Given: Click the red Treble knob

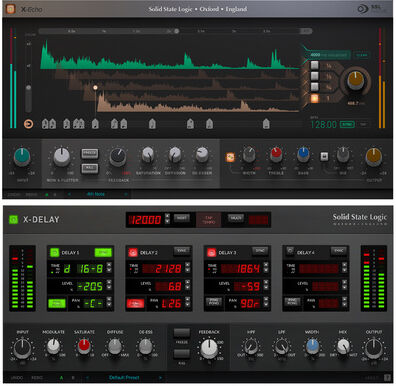Looking at the screenshot, I should click(x=276, y=154).
